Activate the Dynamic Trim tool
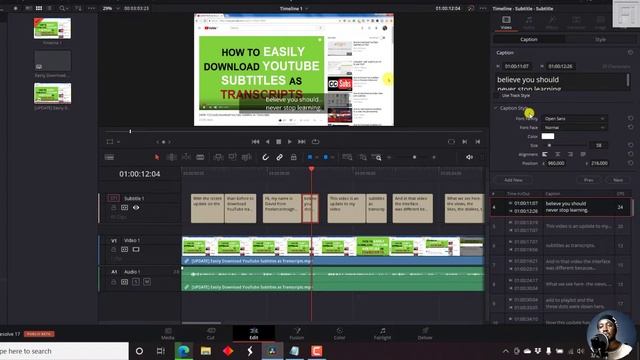This screenshot has height=360, width=640. pos(186,157)
